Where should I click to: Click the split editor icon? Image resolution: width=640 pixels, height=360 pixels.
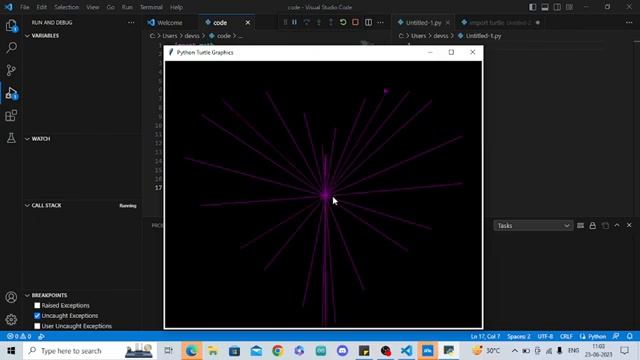coord(368,22)
